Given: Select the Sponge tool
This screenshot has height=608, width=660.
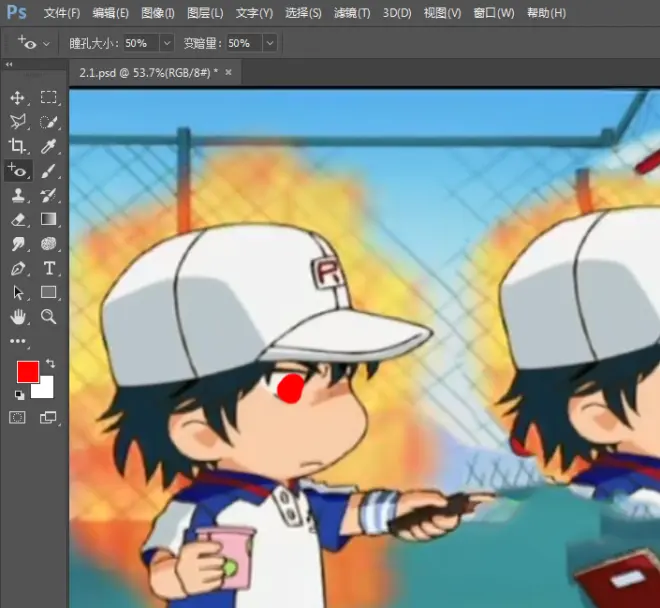Looking at the screenshot, I should (48, 244).
